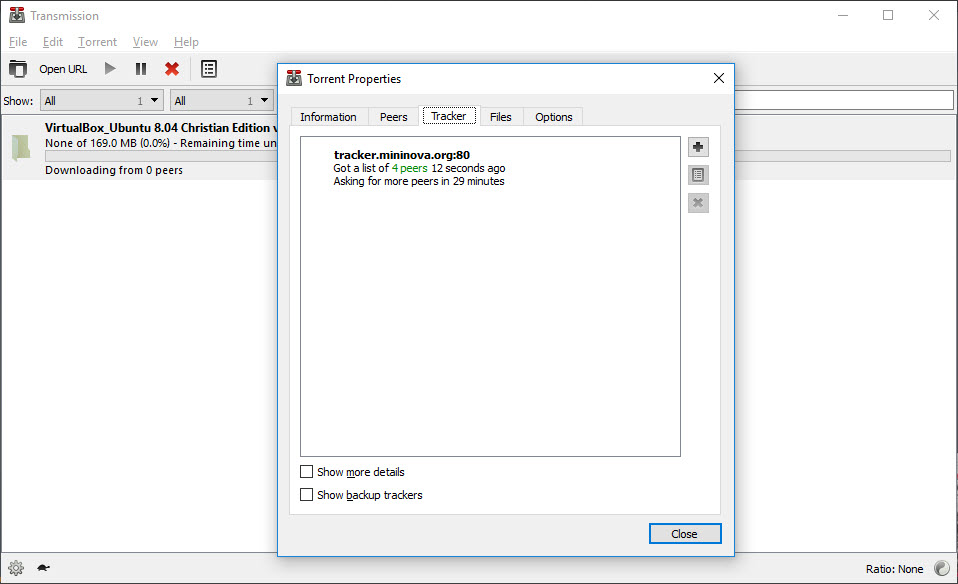The height and width of the screenshot is (584, 958).
Task: Open the Edit menu
Action: 53,42
